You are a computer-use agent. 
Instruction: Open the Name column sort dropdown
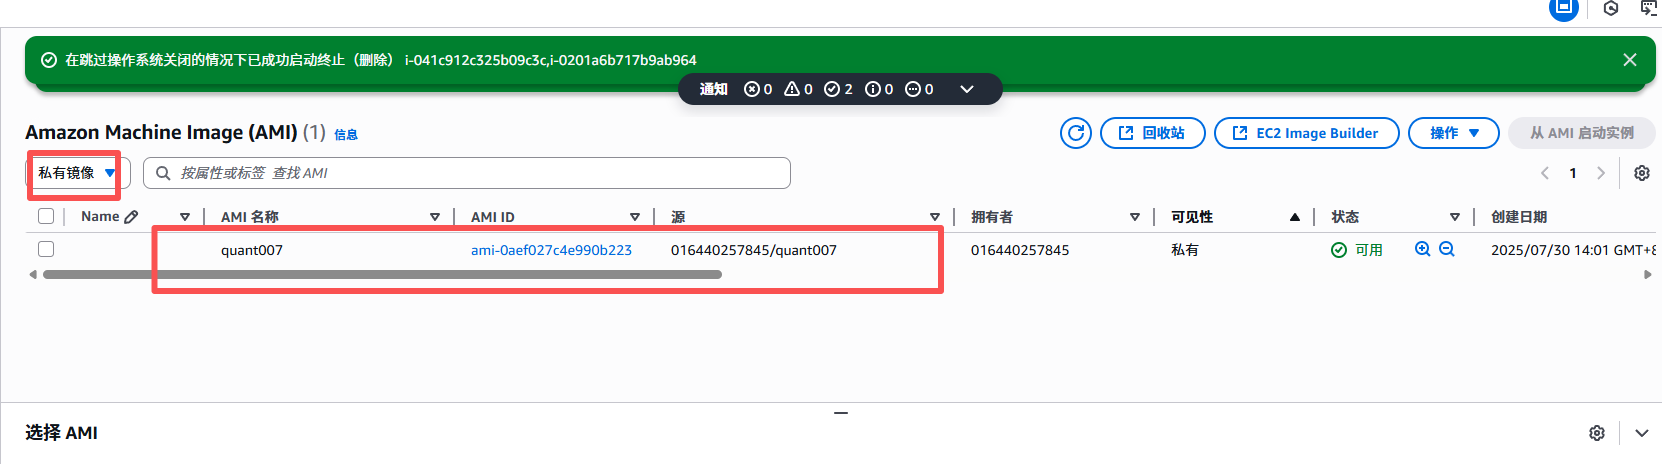click(x=185, y=217)
